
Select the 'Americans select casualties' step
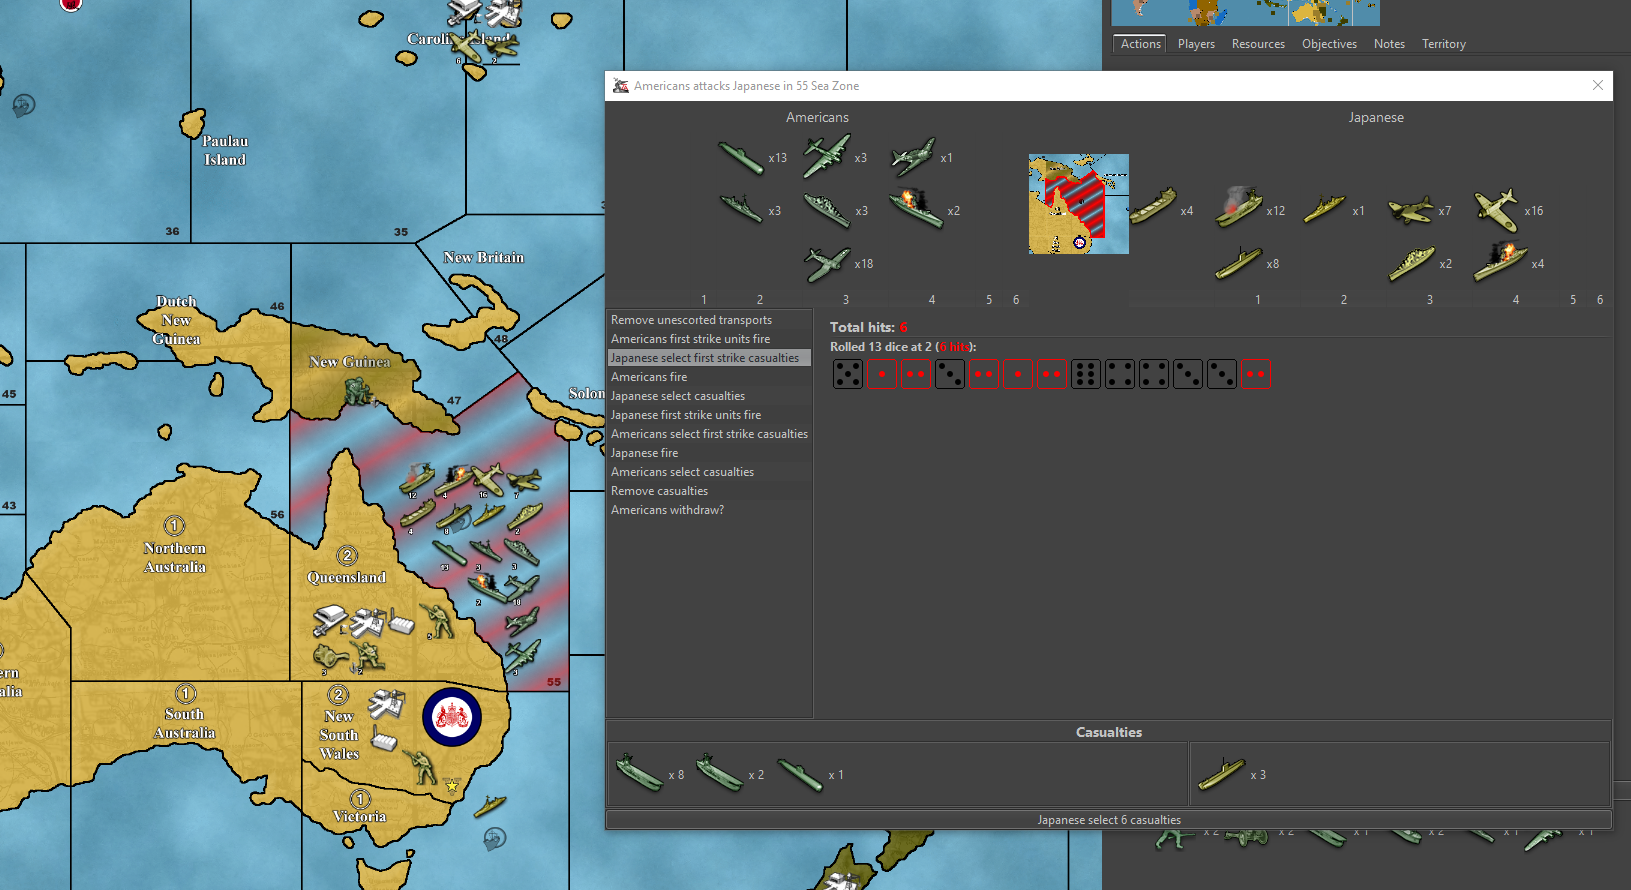(710, 472)
